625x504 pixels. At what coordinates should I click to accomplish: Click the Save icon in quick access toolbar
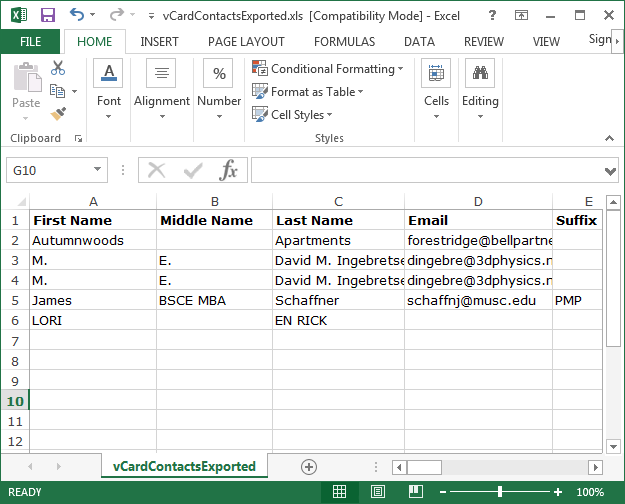(x=48, y=15)
